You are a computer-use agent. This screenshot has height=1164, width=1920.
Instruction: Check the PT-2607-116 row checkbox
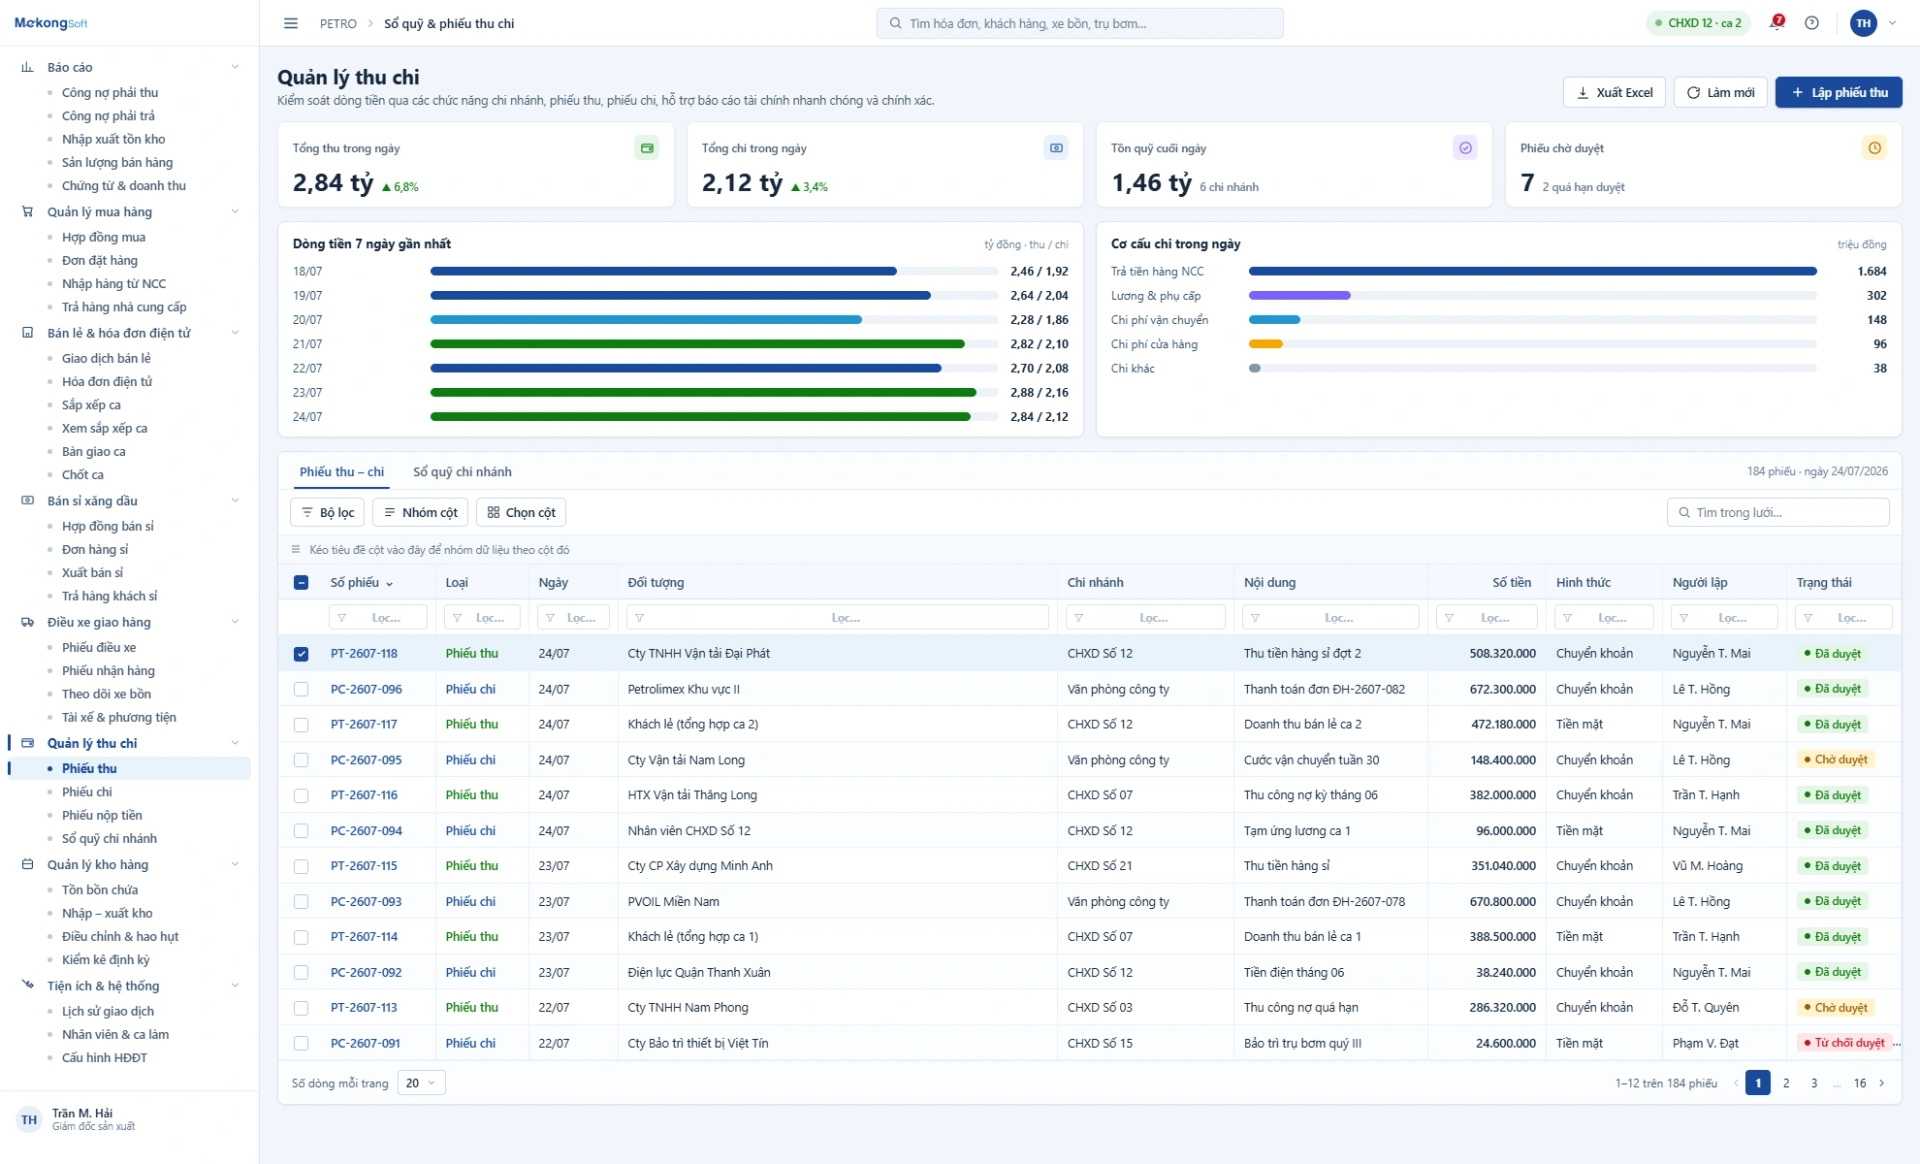coord(301,796)
